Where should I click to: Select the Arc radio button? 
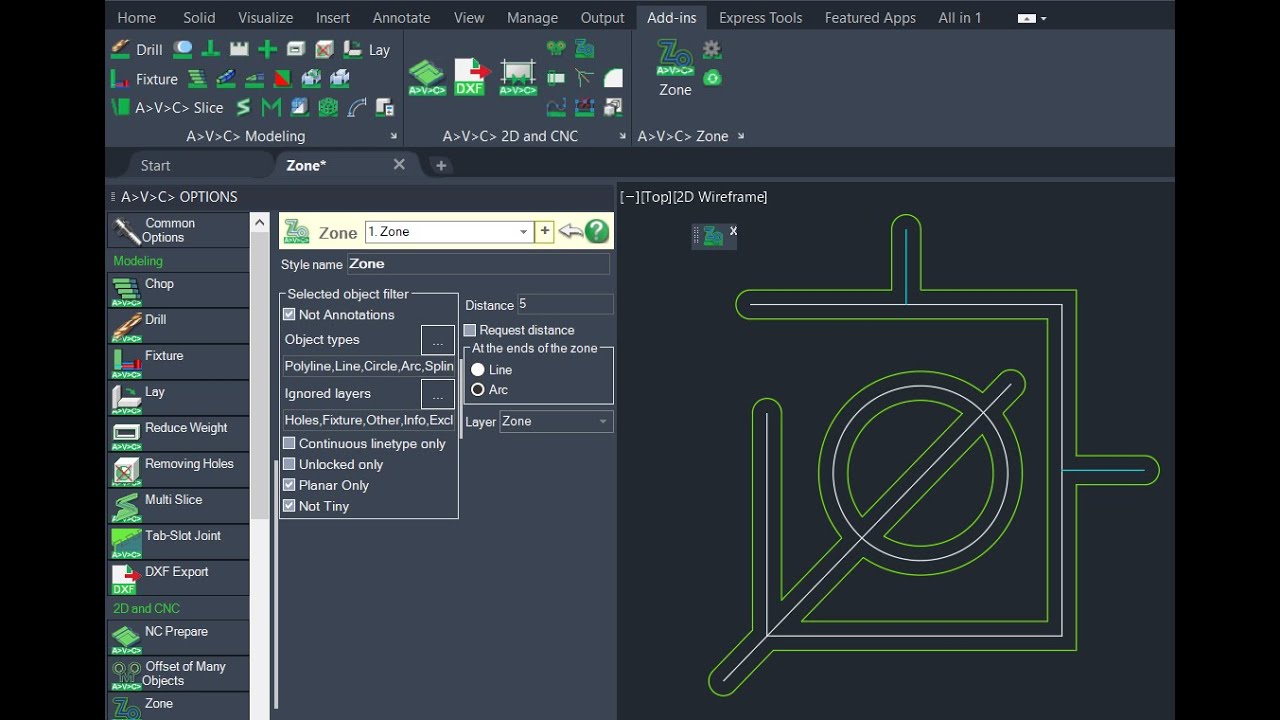click(478, 390)
